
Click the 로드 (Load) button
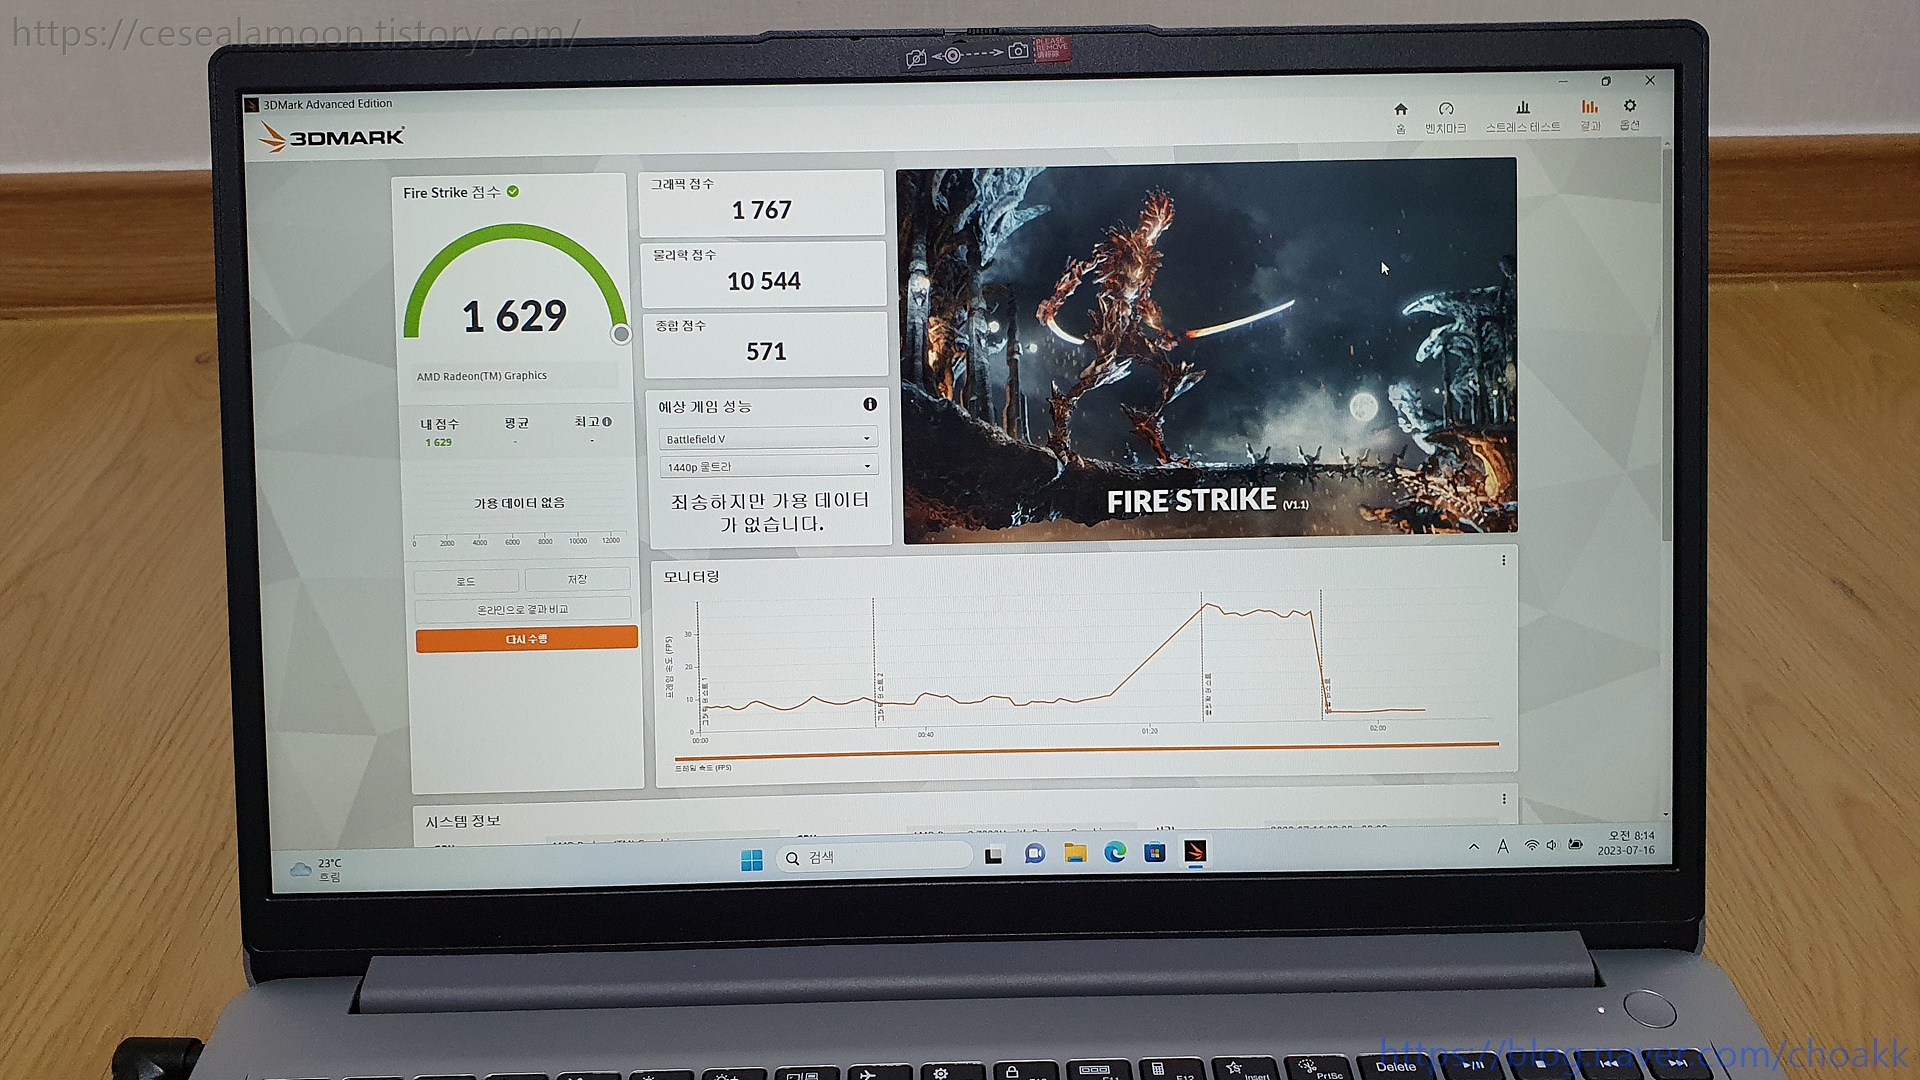pyautogui.click(x=466, y=581)
